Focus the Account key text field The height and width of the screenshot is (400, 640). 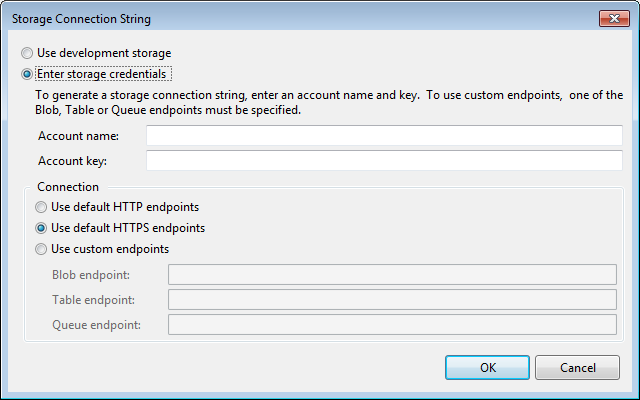384,161
